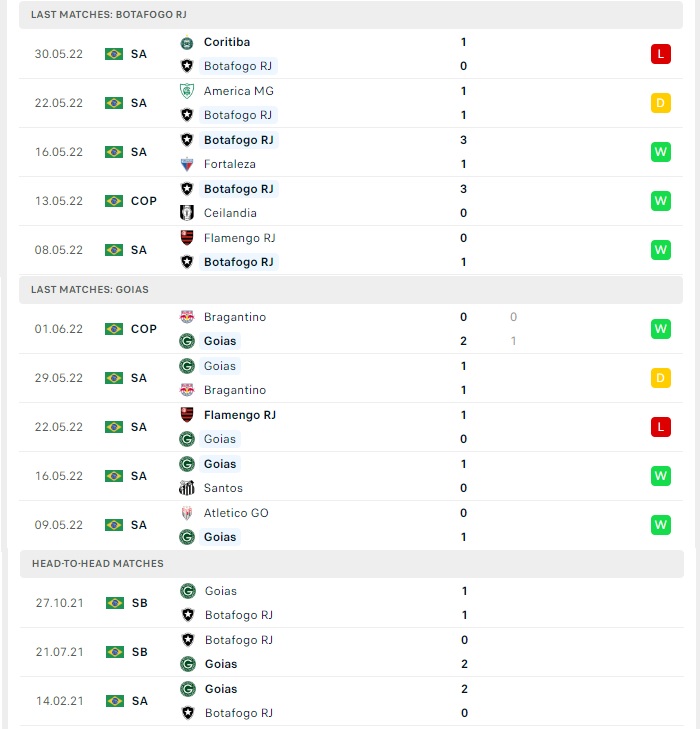Open Goias vs Santos match on 16.05.22
700x729 pixels.
click(x=351, y=476)
